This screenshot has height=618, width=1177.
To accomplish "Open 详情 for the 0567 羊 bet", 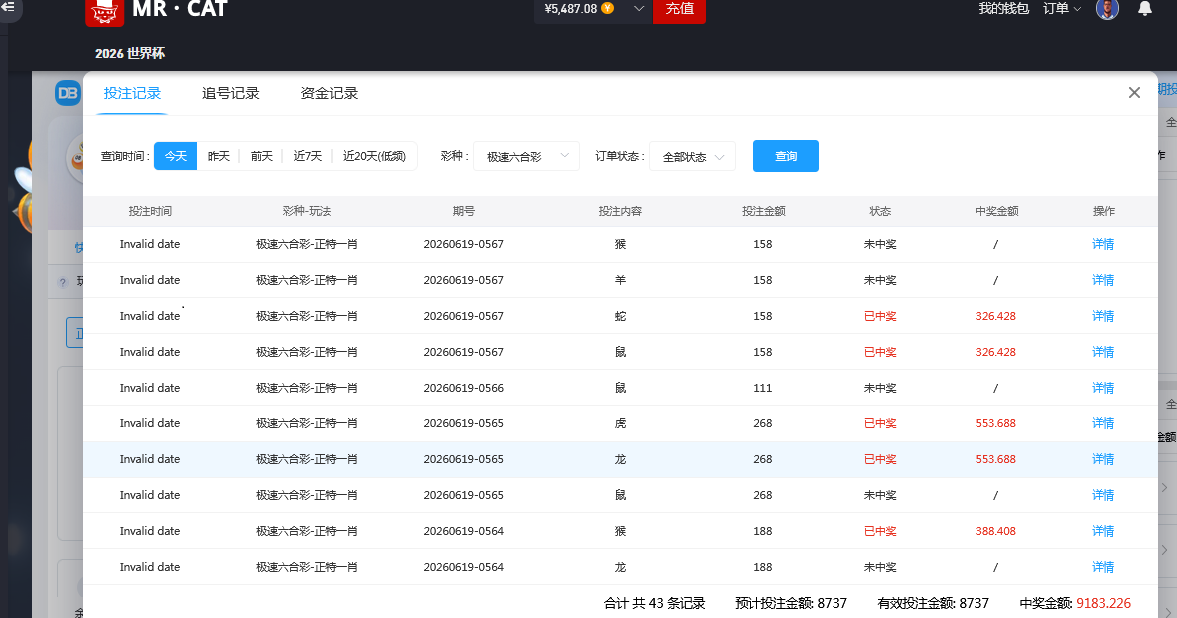I will click(x=1103, y=280).
